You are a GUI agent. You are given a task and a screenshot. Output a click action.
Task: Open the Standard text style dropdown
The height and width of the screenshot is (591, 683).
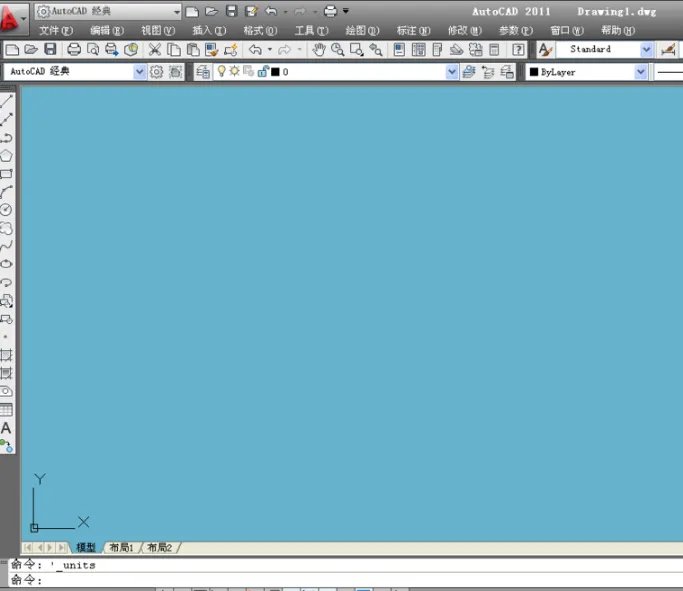(x=645, y=49)
